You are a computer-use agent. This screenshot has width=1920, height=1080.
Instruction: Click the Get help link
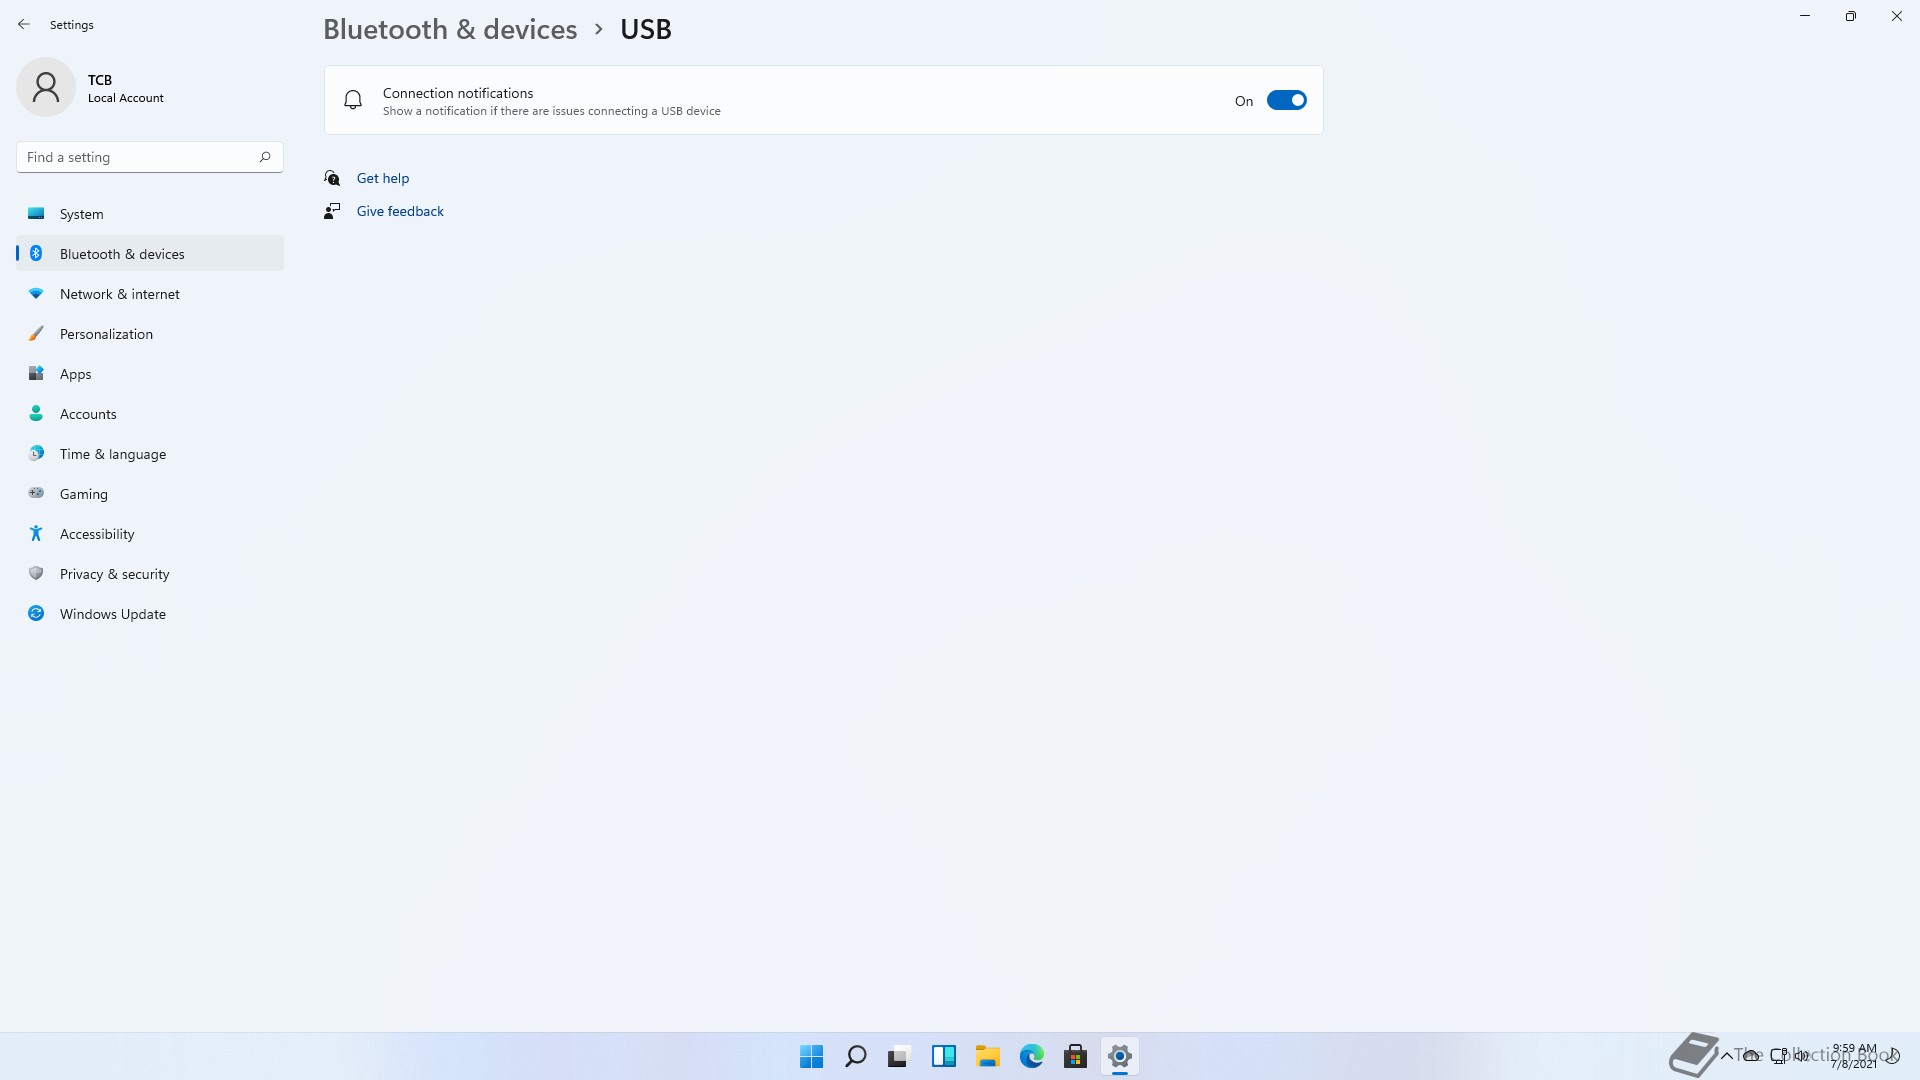tap(382, 178)
